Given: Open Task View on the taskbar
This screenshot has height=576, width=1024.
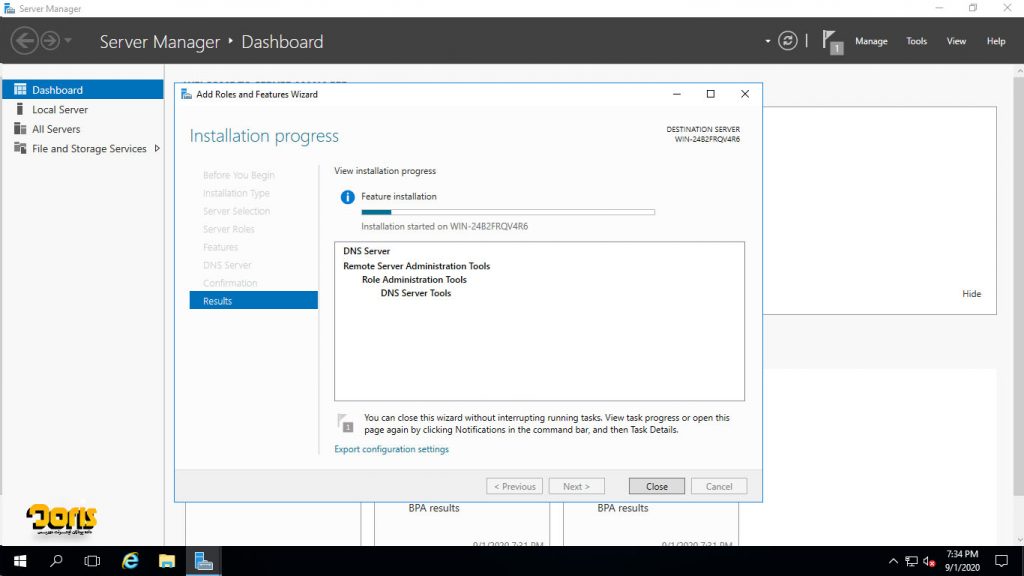Looking at the screenshot, I should 92,561.
